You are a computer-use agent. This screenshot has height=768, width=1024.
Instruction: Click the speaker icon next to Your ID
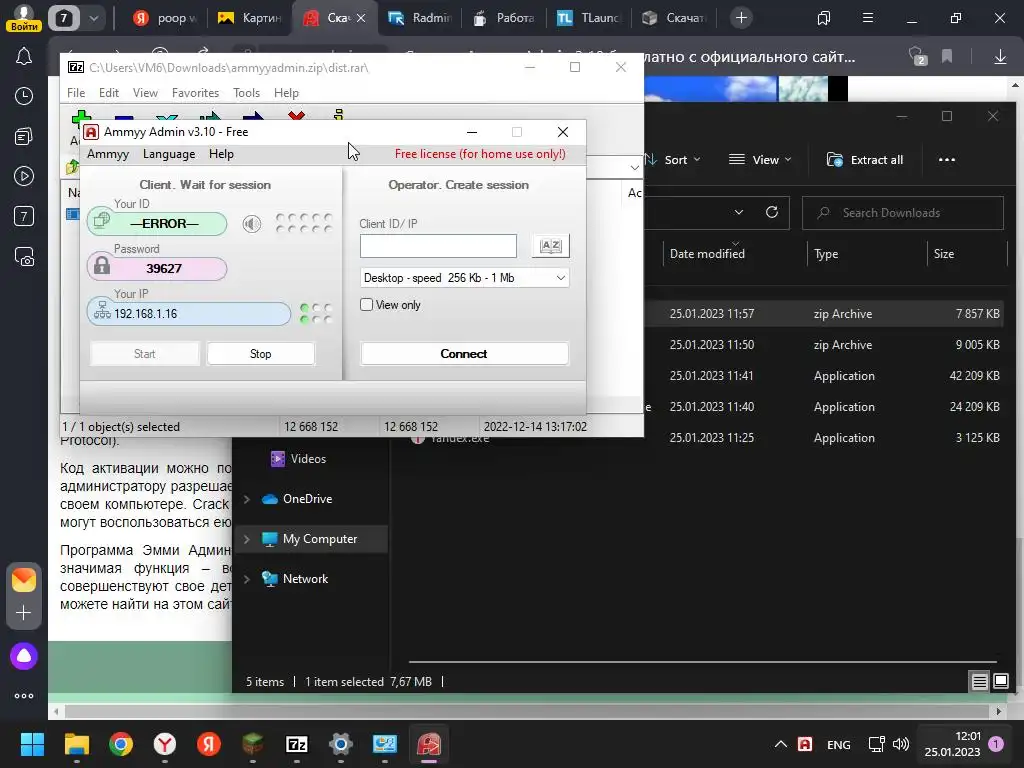click(x=251, y=224)
